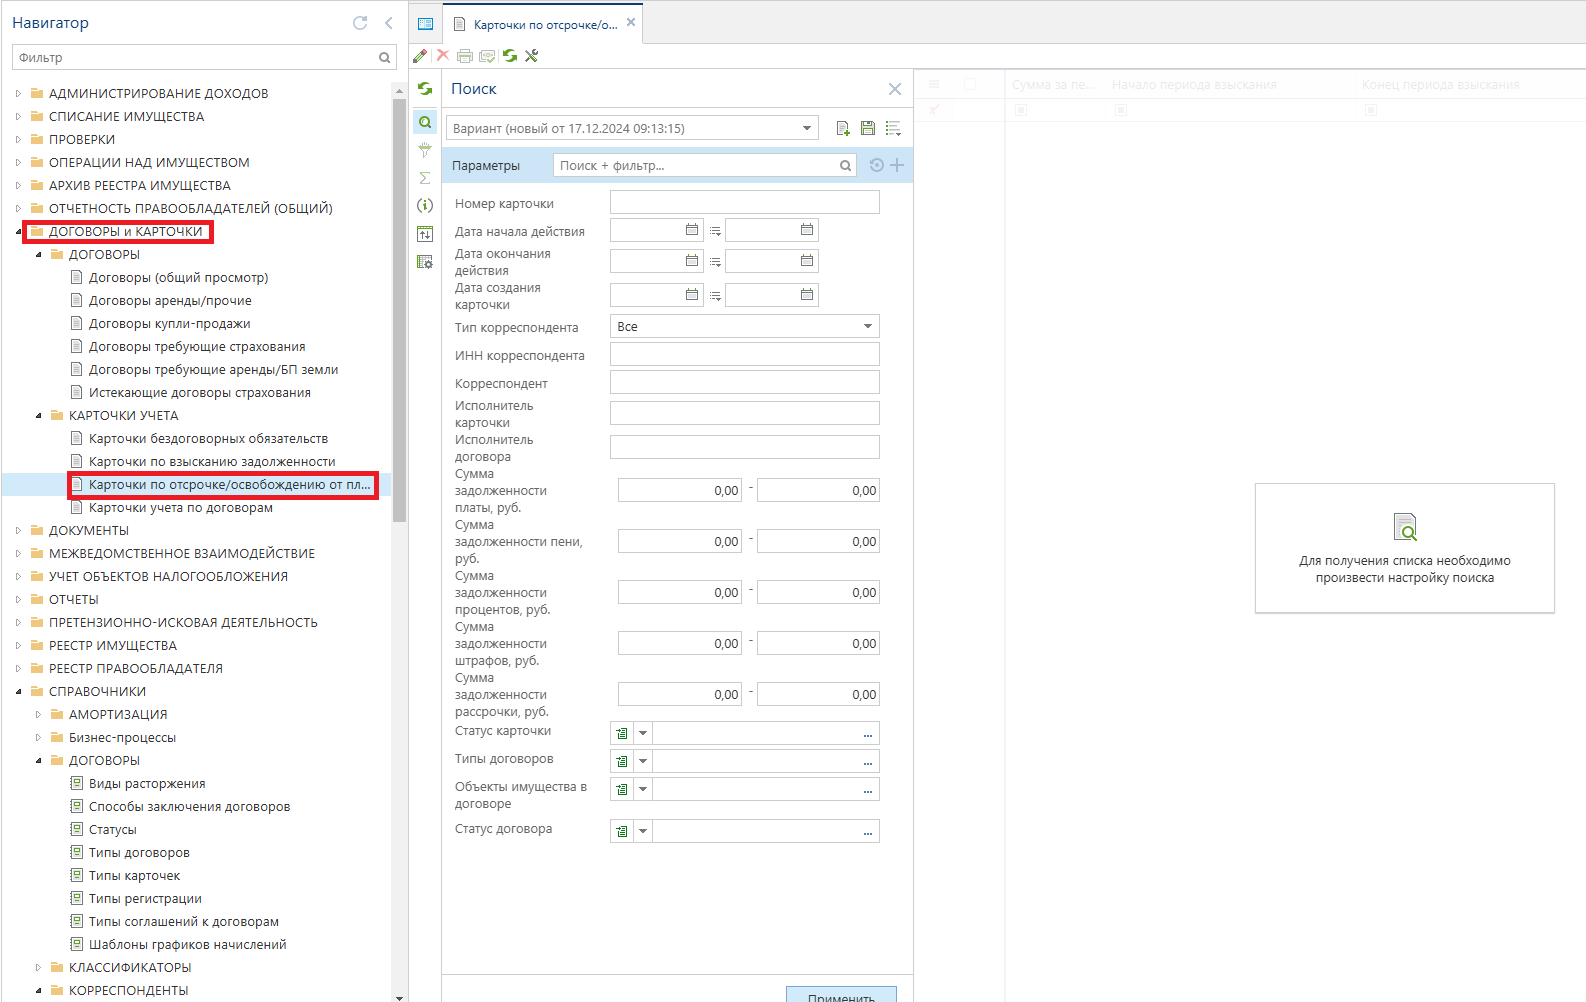1586x1002 pixels.
Task: Click the Номер карточки input field
Action: pyautogui.click(x=745, y=202)
